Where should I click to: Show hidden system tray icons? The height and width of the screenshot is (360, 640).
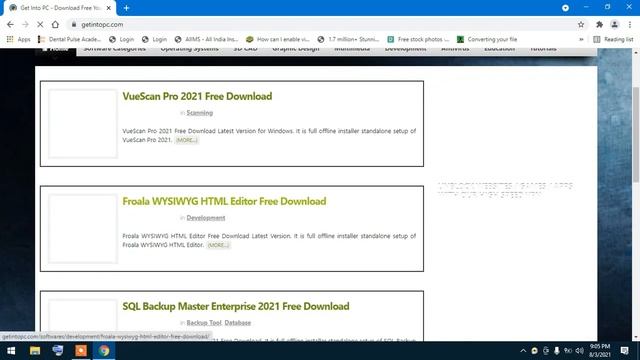tap(523, 351)
